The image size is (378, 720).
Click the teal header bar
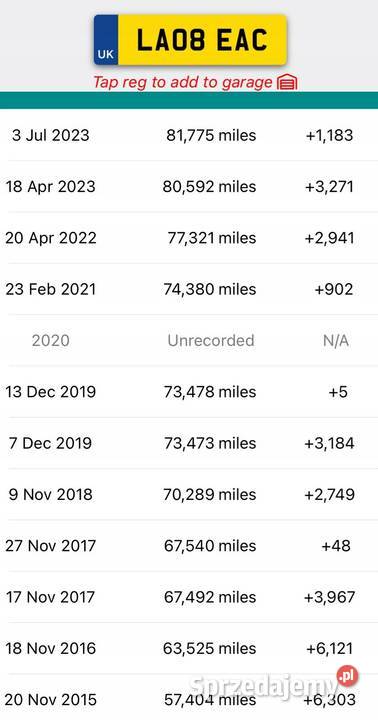point(189,100)
